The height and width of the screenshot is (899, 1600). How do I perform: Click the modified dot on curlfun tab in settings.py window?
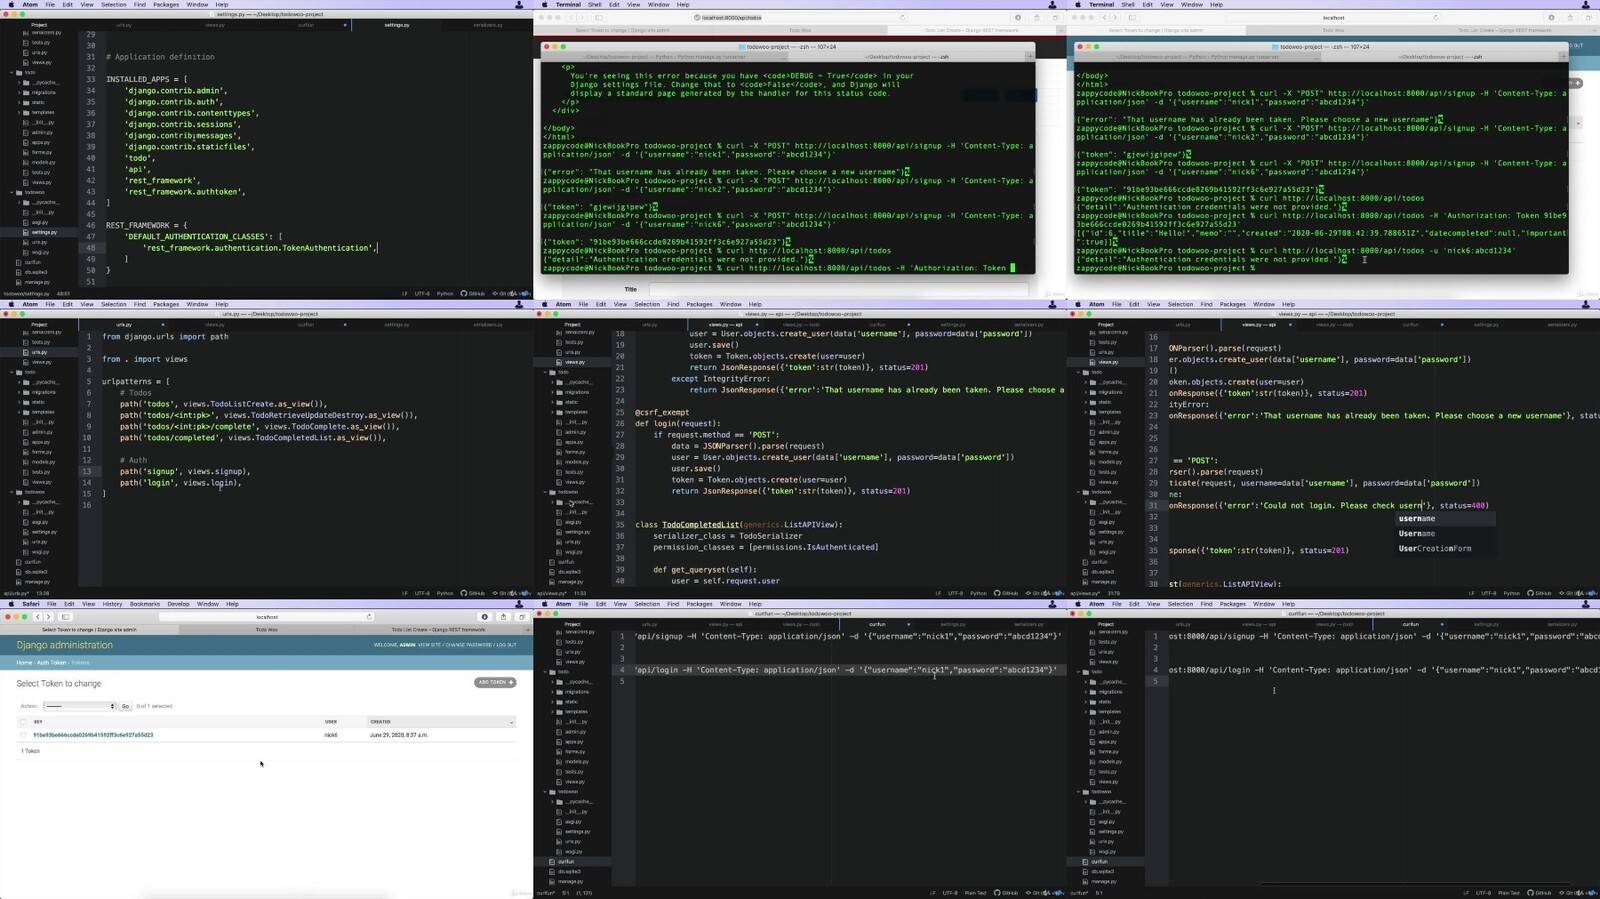click(x=345, y=25)
